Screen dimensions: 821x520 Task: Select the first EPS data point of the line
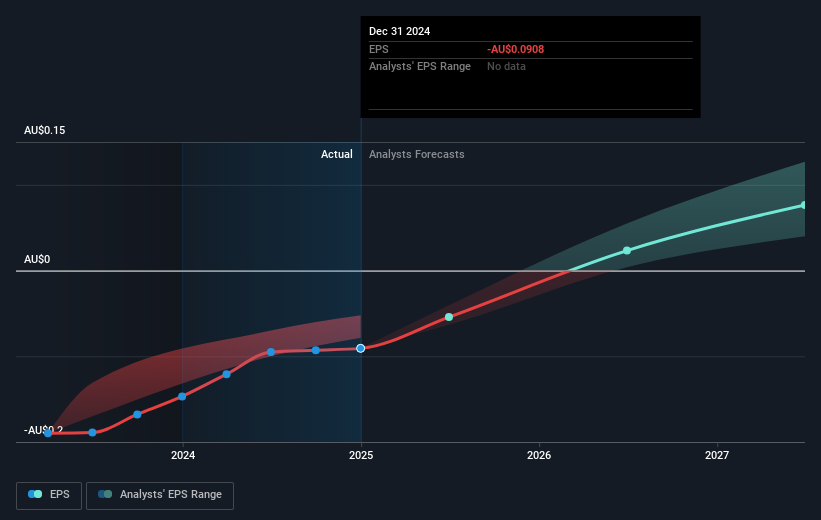click(x=48, y=433)
